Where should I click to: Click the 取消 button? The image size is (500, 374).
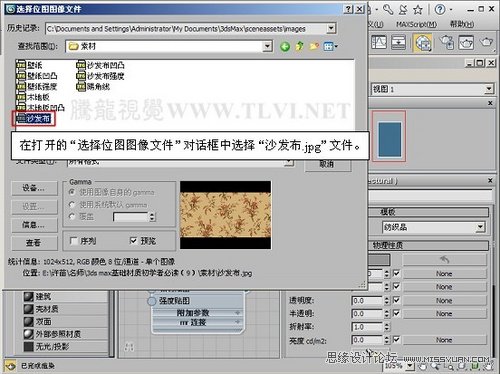pos(328,165)
